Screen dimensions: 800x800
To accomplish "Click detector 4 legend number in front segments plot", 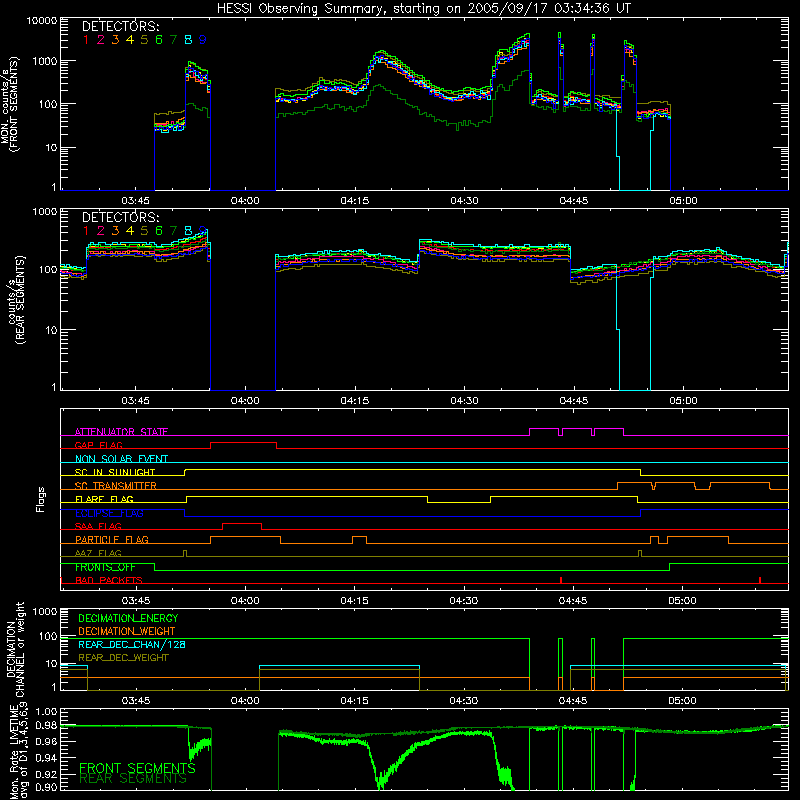I will [130, 40].
